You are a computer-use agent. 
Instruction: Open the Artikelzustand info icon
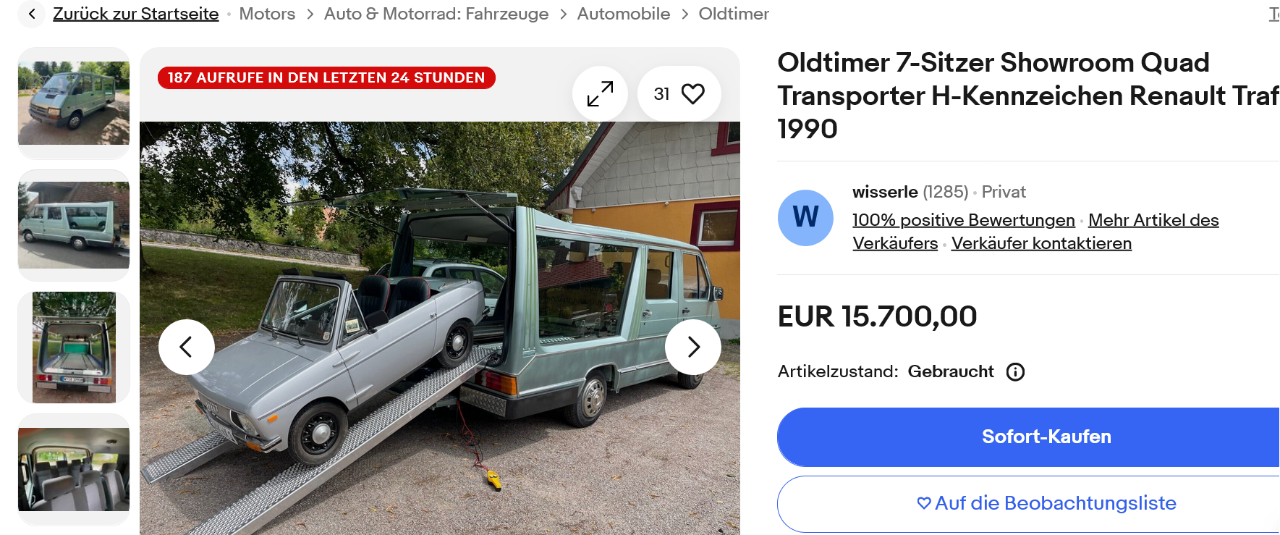1015,372
